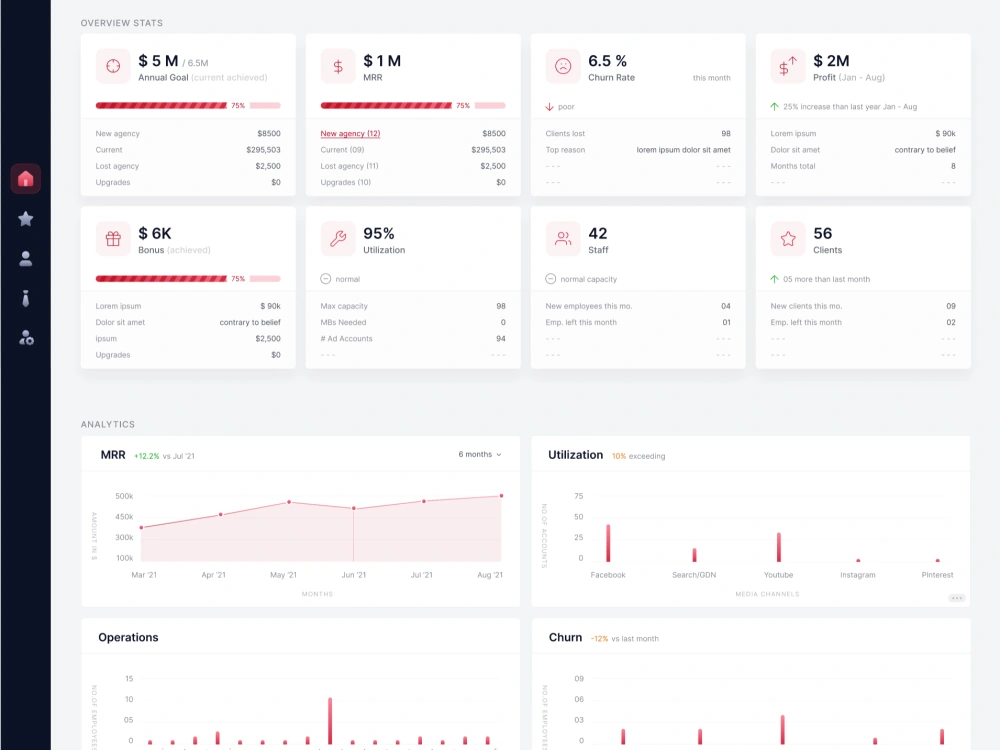The height and width of the screenshot is (750, 1000).
Task: Click the Annual Goal 75% progress bar
Action: click(x=188, y=105)
